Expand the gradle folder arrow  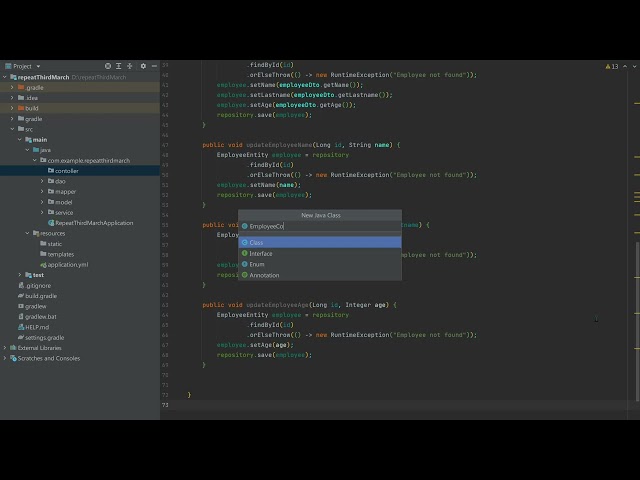click(12, 119)
